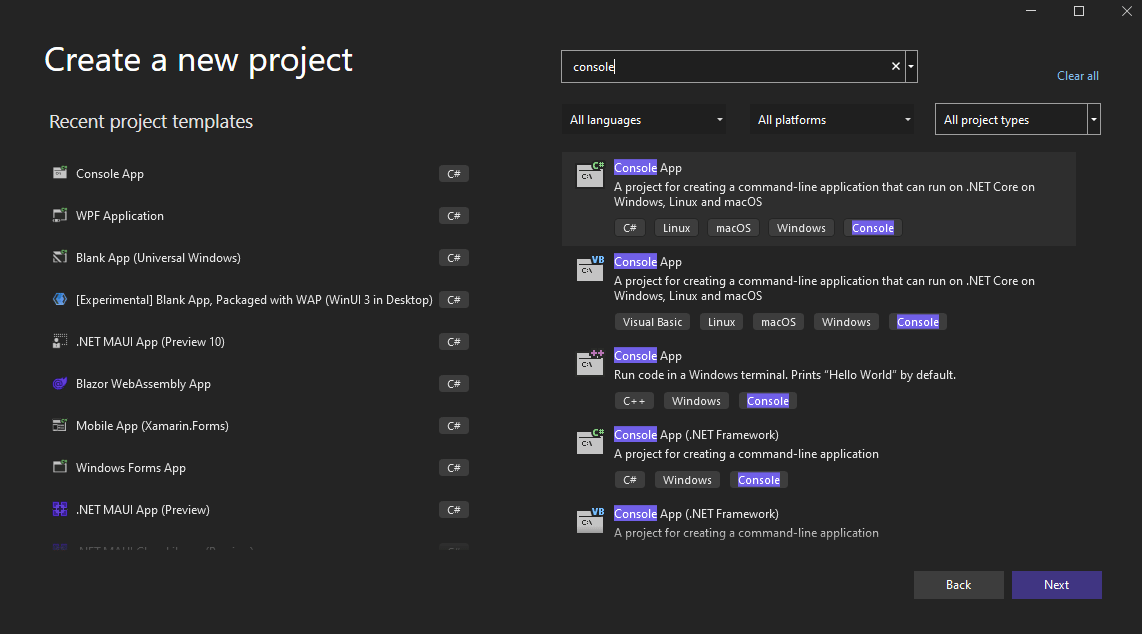Maximize the Create a new project window
Screen dimensions: 1142x634
(1079, 11)
